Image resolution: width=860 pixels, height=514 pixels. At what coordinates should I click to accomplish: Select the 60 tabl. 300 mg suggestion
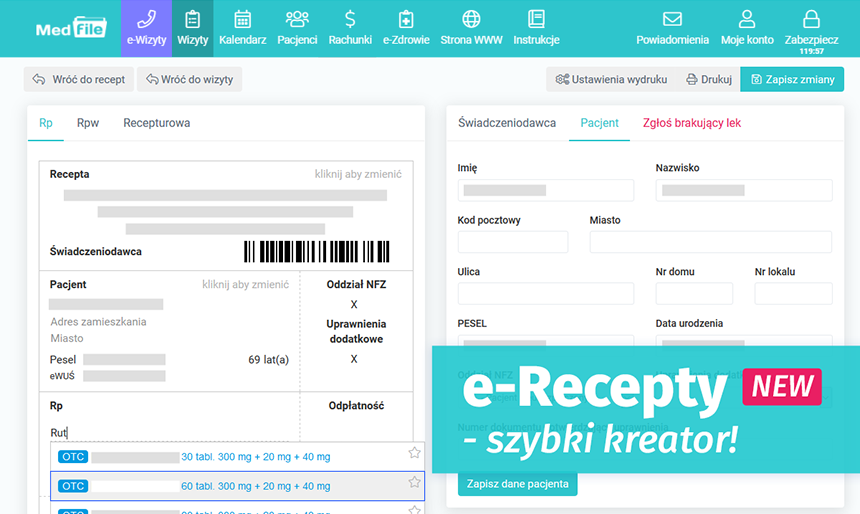pyautogui.click(x=255, y=486)
